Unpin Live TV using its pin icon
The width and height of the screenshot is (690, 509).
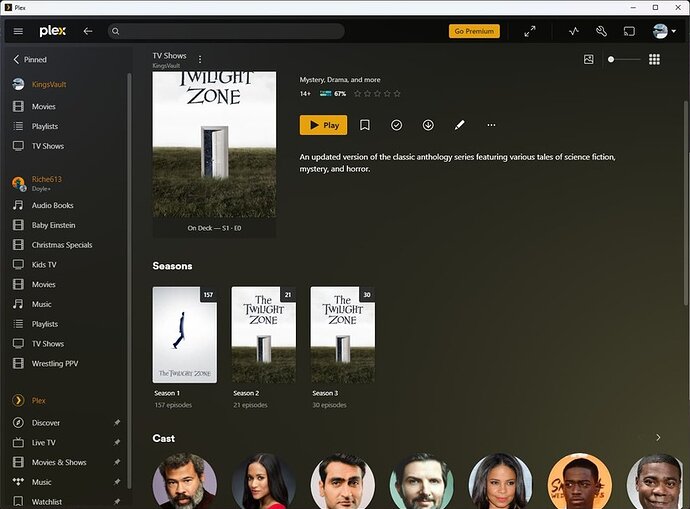pyautogui.click(x=117, y=443)
